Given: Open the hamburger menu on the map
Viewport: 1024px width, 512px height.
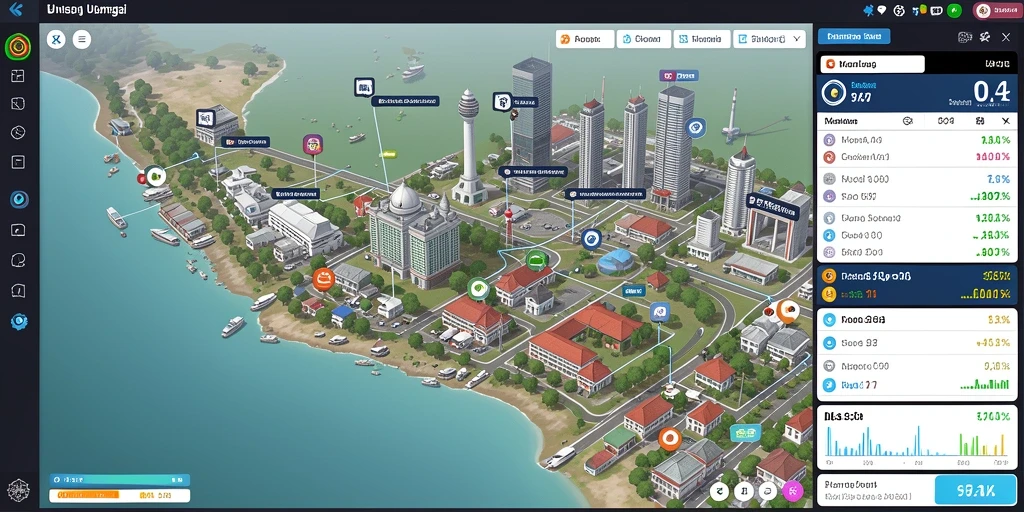Looking at the screenshot, I should click(x=82, y=40).
